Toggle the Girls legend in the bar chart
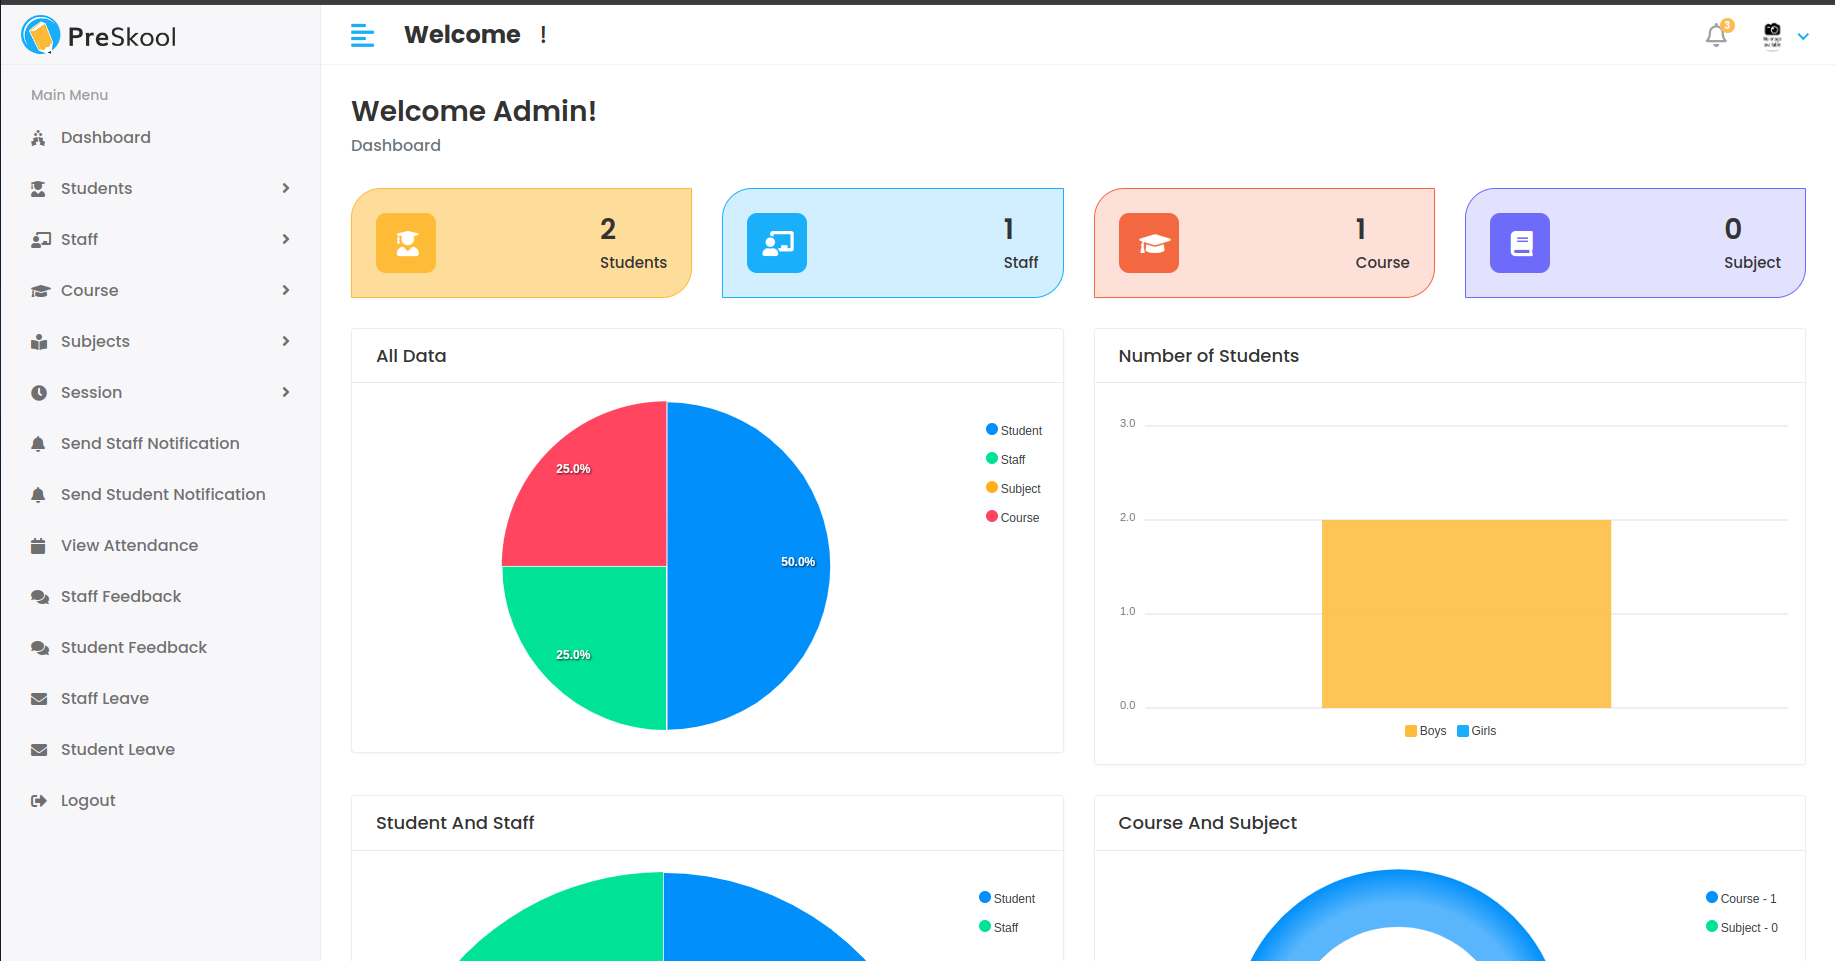1835x961 pixels. pyautogui.click(x=1476, y=730)
